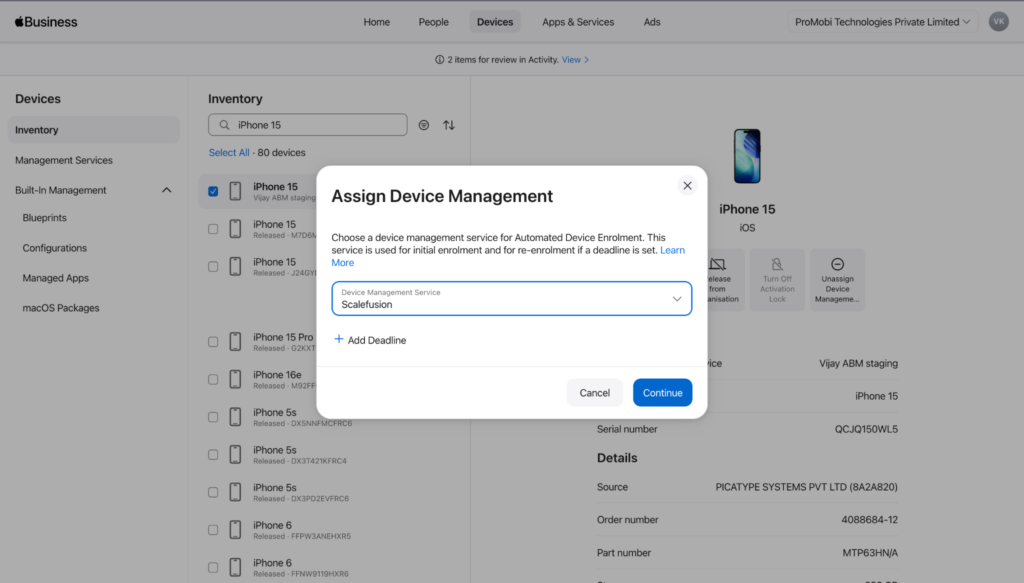Check the iPhone 15 J24GY row checkbox
Viewport: 1024px width, 583px height.
coord(213,266)
